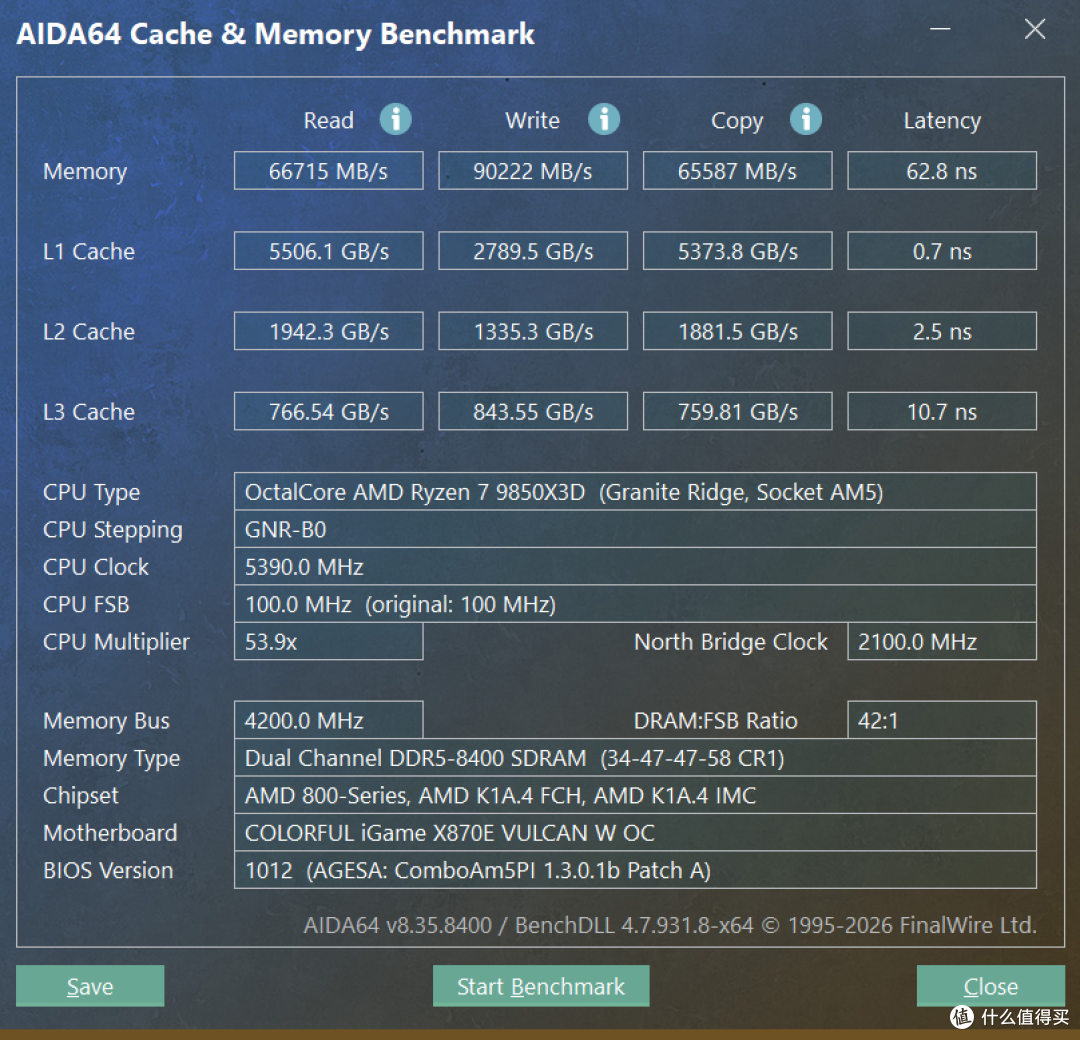Click the CPU Clock field 5390.0 MHz
This screenshot has height=1040, width=1080.
[635, 567]
